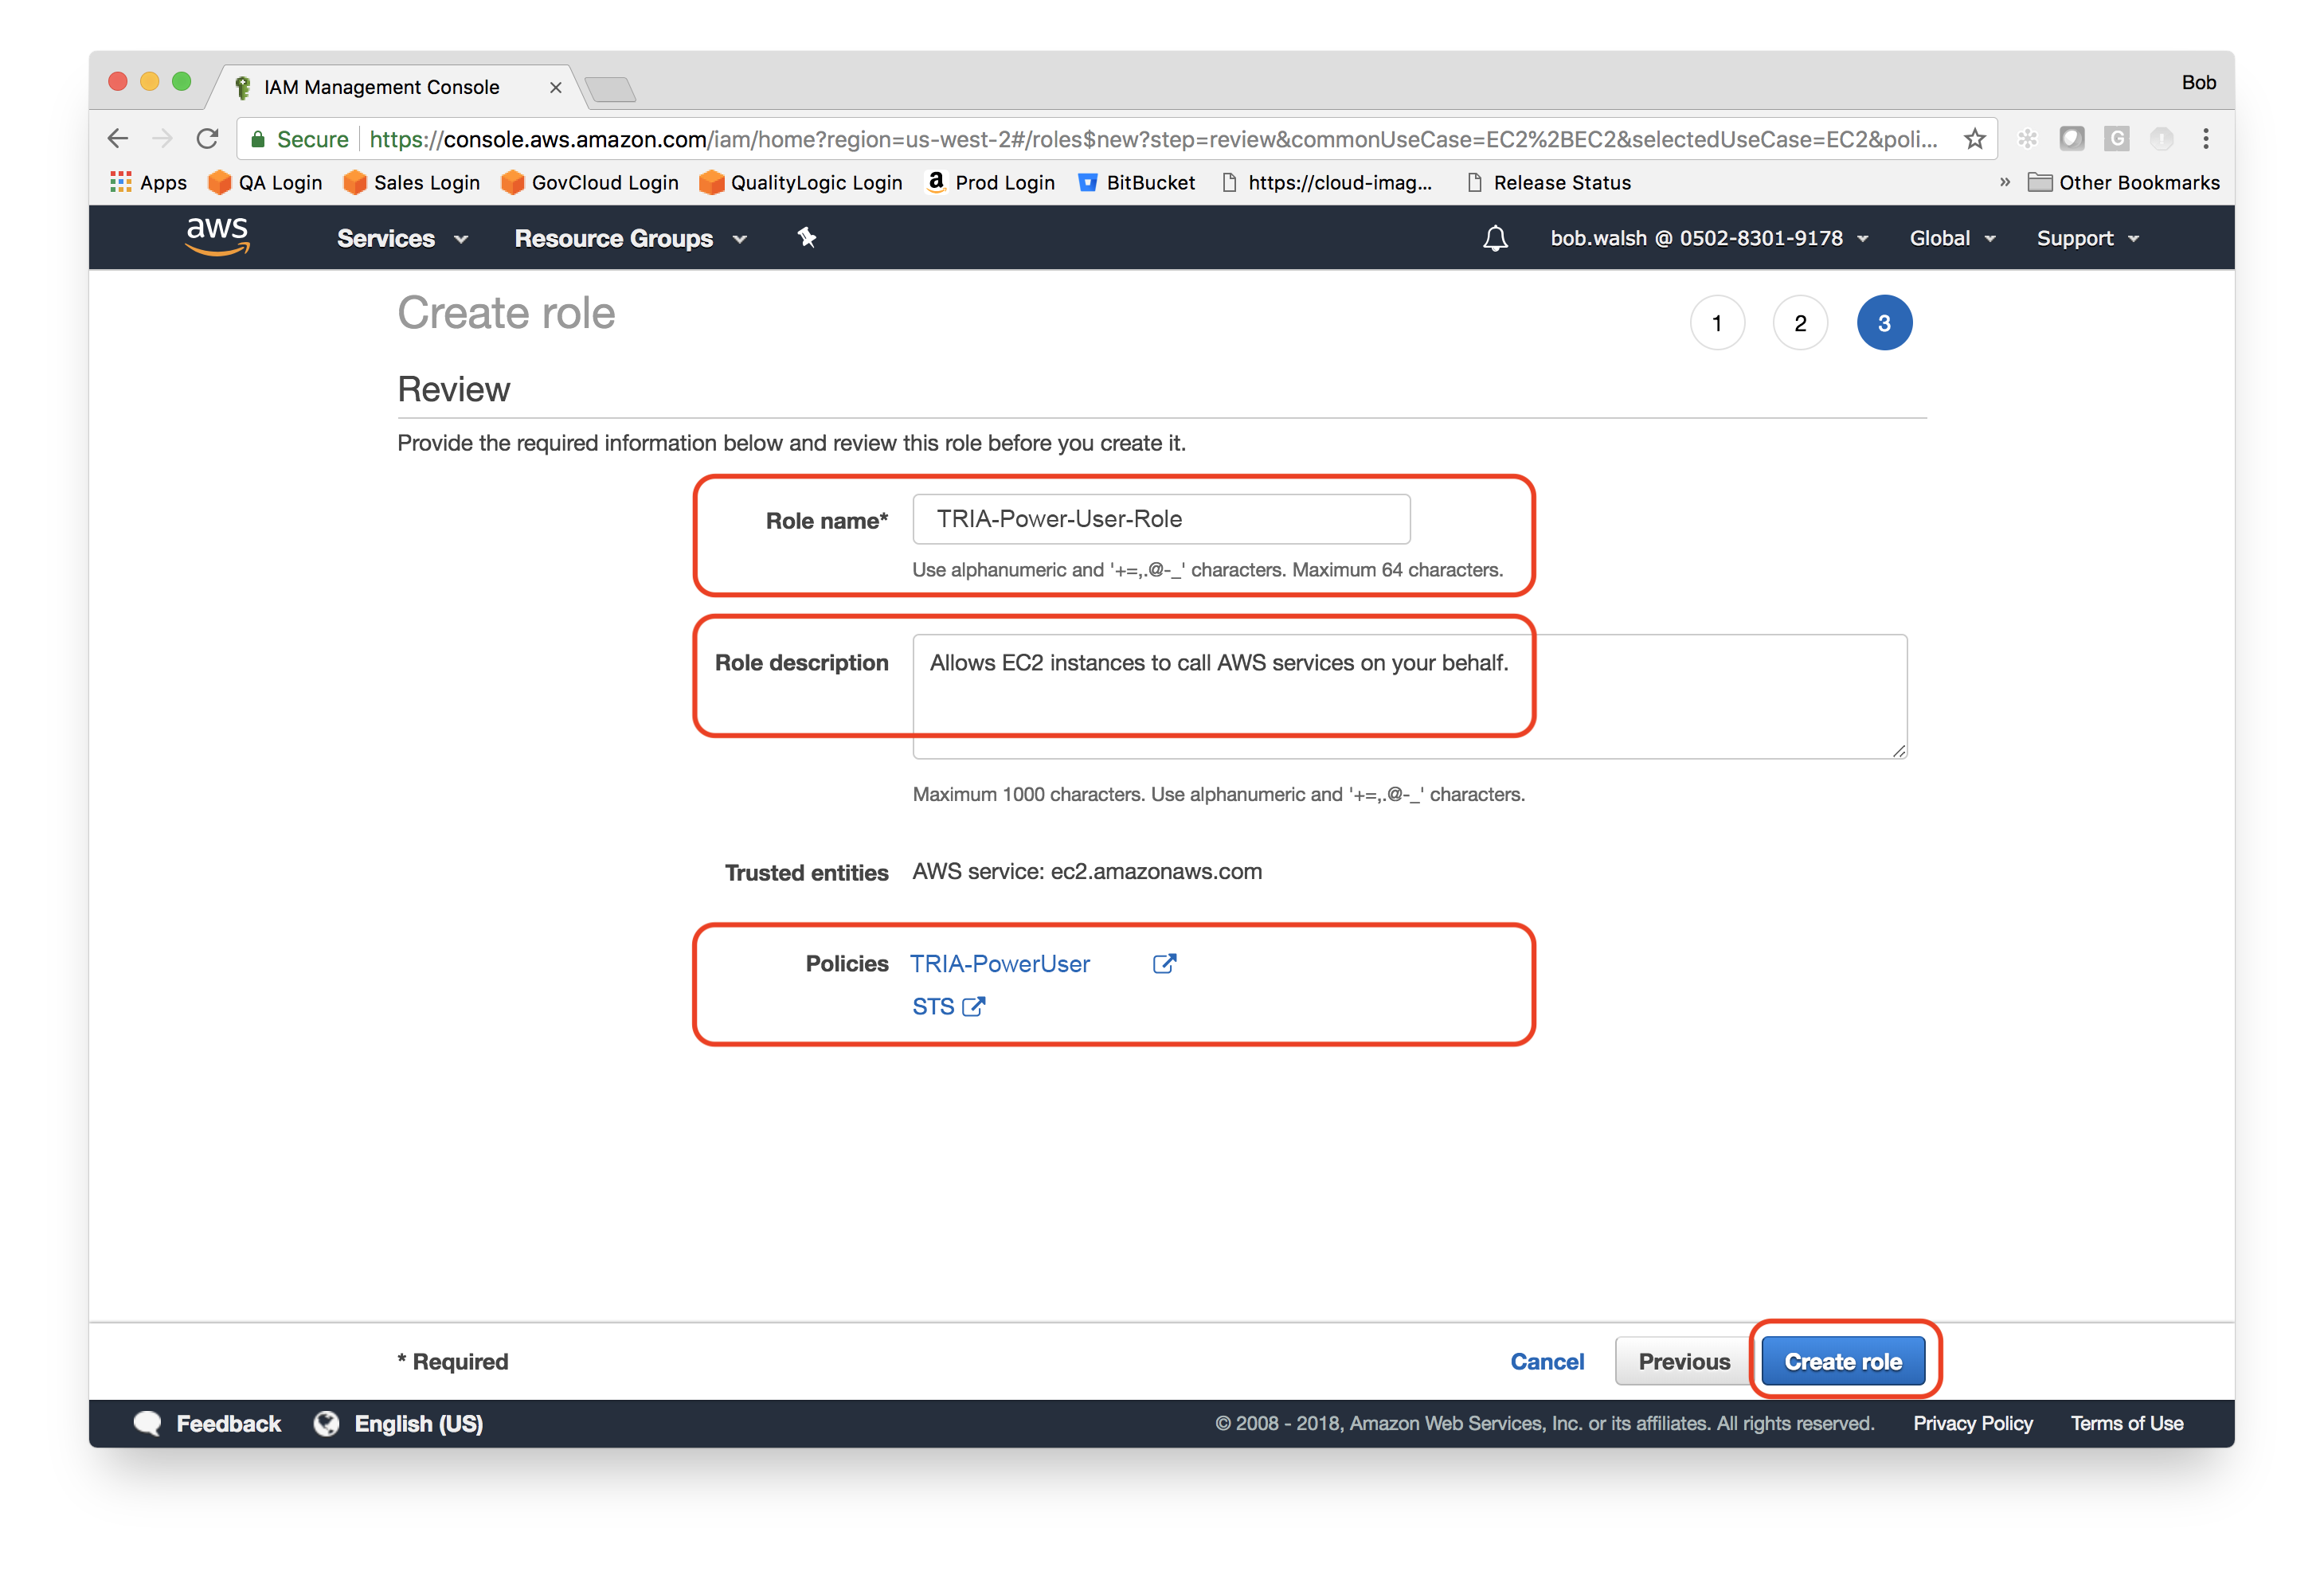Show hidden bookmarks with the chevron
Image resolution: width=2324 pixels, height=1575 pixels.
tap(2004, 182)
